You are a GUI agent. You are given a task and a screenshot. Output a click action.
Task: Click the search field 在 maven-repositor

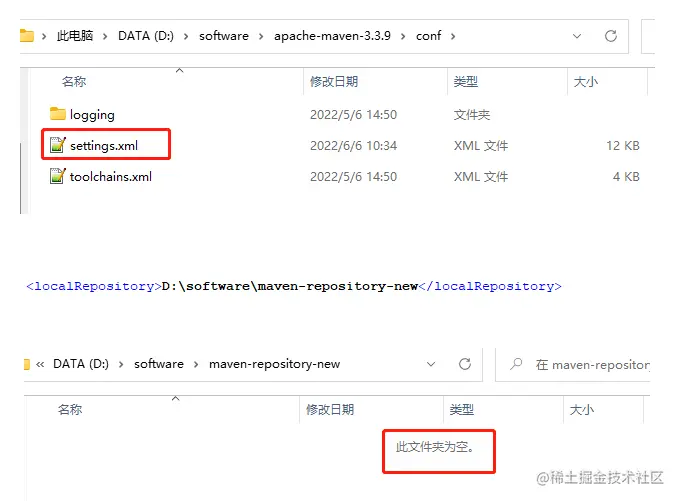(572, 365)
